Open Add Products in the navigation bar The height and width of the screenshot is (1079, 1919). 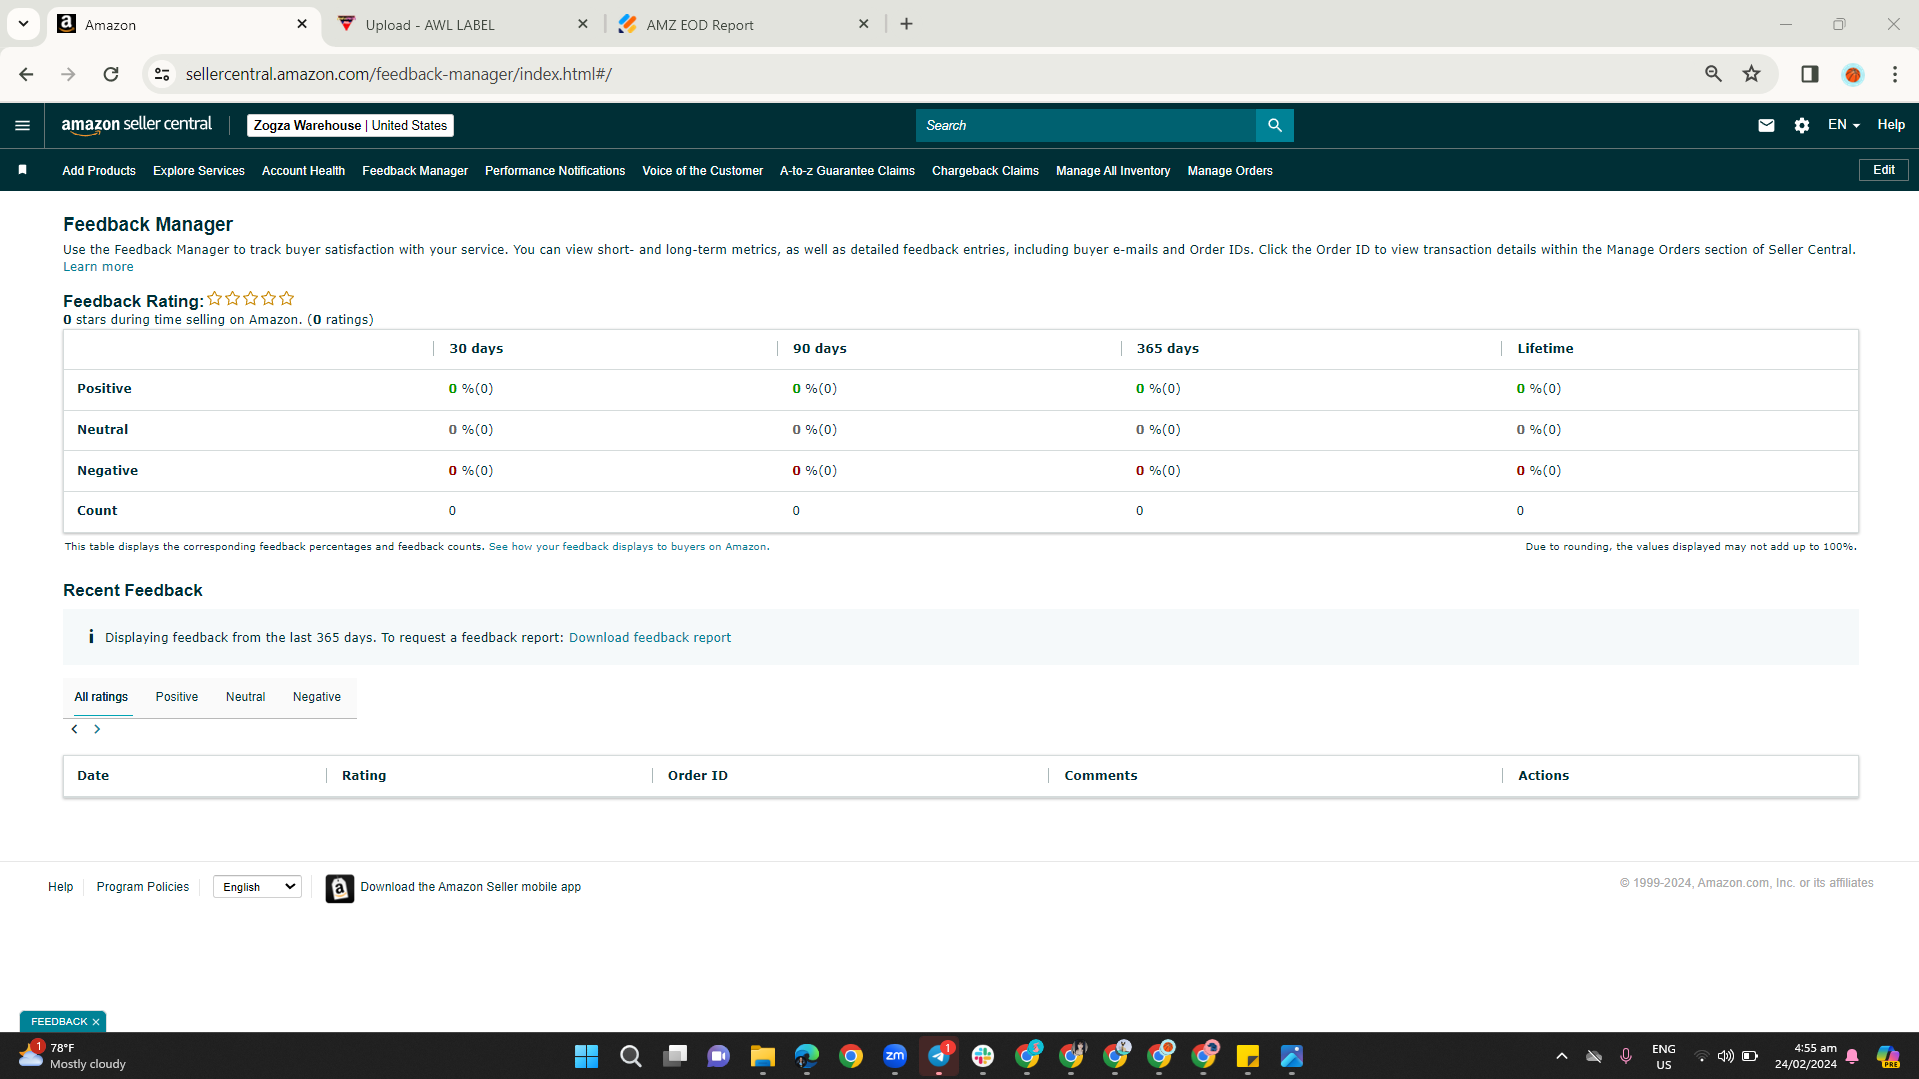click(99, 171)
